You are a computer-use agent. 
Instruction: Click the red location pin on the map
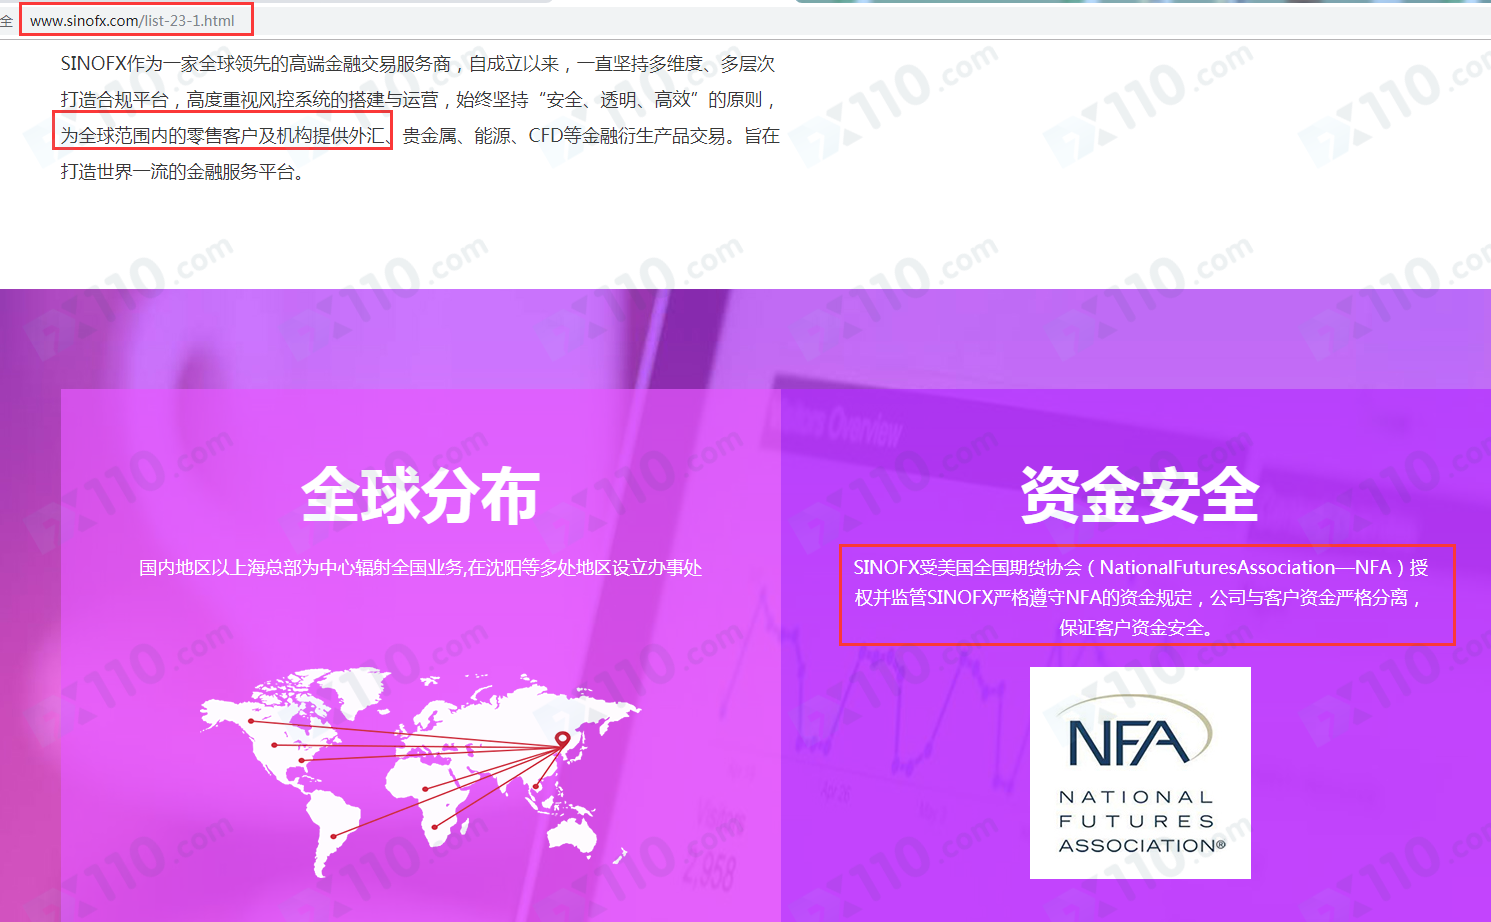click(x=562, y=741)
